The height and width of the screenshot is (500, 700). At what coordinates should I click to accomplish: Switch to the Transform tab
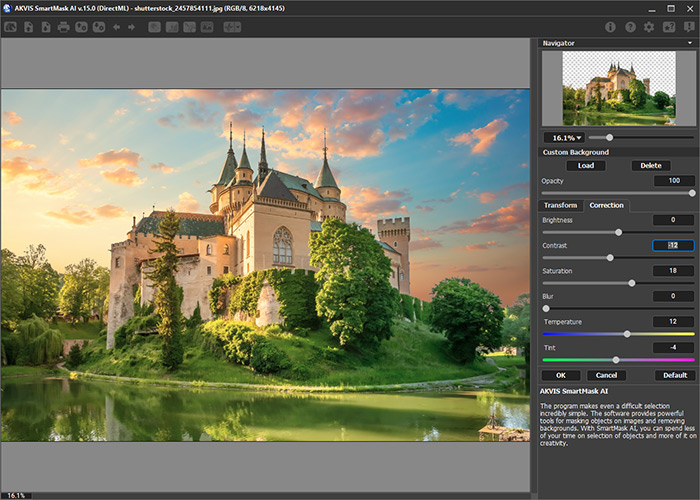[560, 205]
